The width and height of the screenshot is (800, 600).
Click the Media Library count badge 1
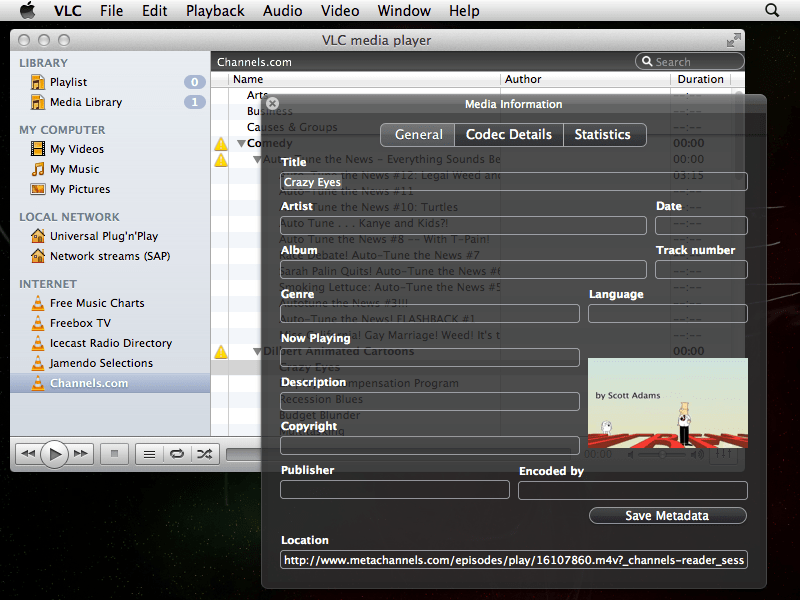coord(194,102)
